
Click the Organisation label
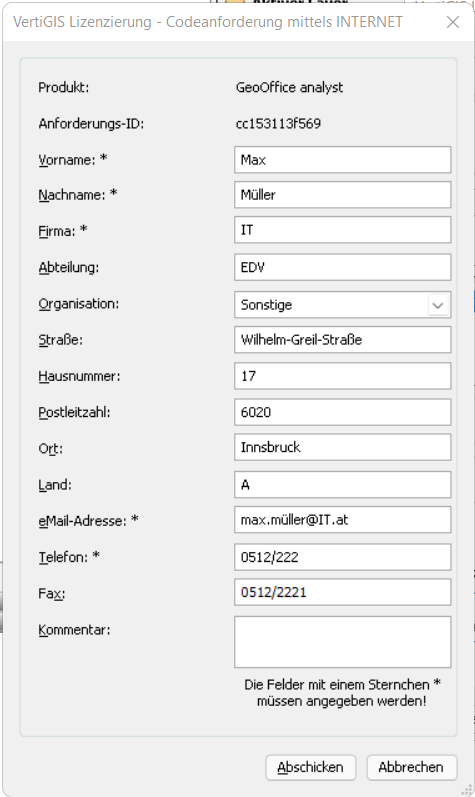[x=79, y=304]
